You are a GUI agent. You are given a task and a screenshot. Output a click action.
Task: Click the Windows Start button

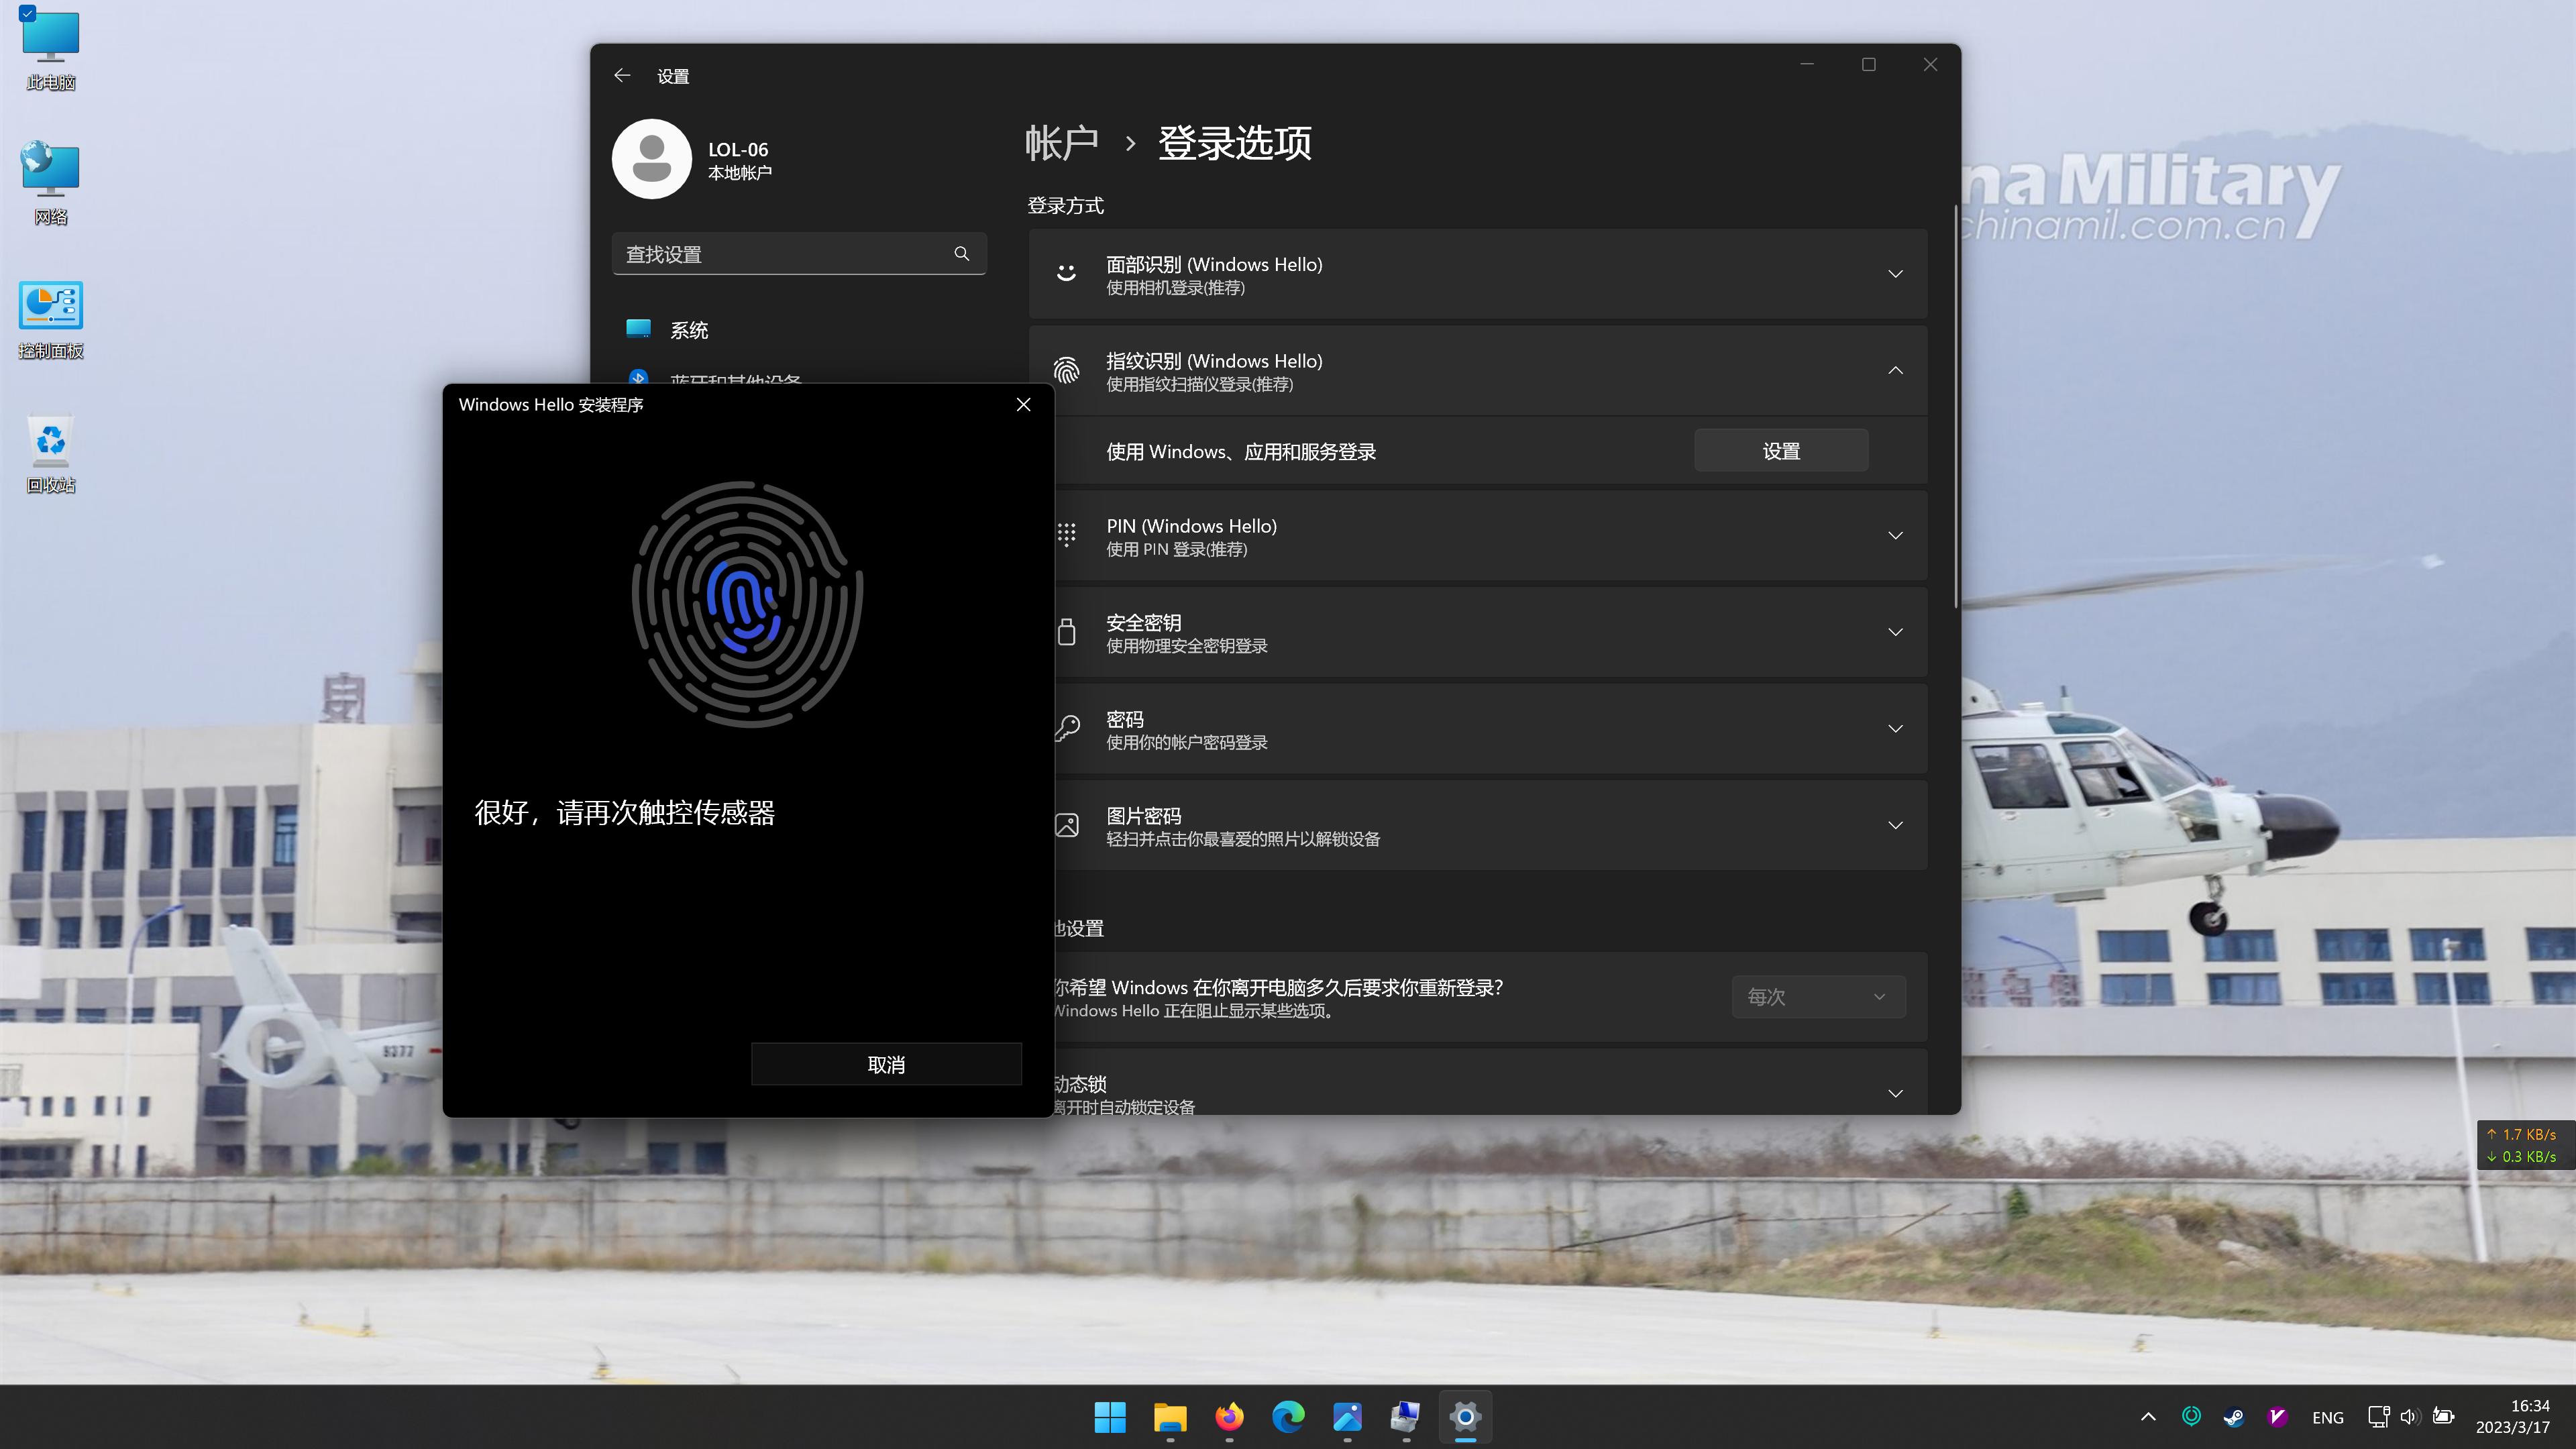[1110, 1416]
